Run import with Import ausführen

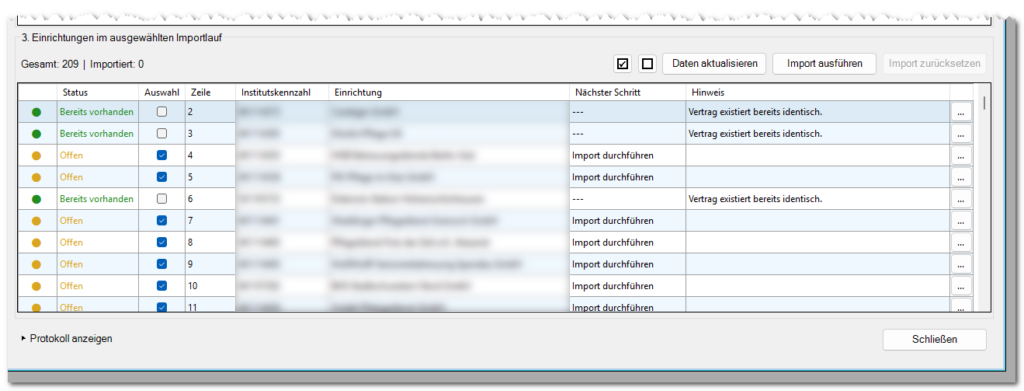pyautogui.click(x=825, y=63)
